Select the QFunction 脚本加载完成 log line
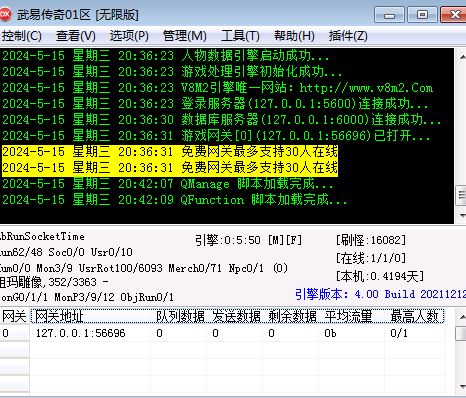 click(x=175, y=200)
